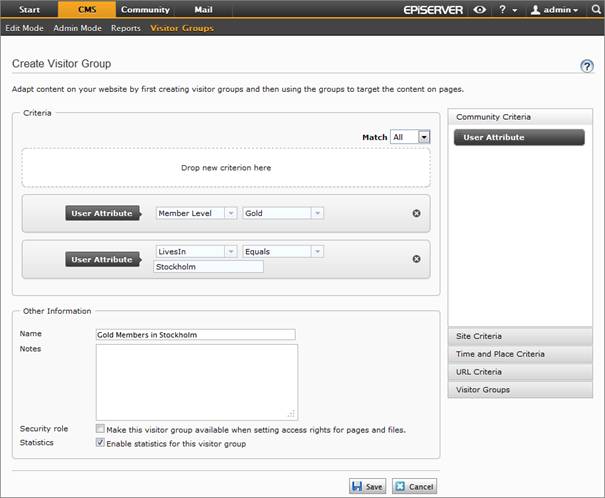The width and height of the screenshot is (605, 498).
Task: Click the search magnifier icon in top bar
Action: tap(595, 10)
